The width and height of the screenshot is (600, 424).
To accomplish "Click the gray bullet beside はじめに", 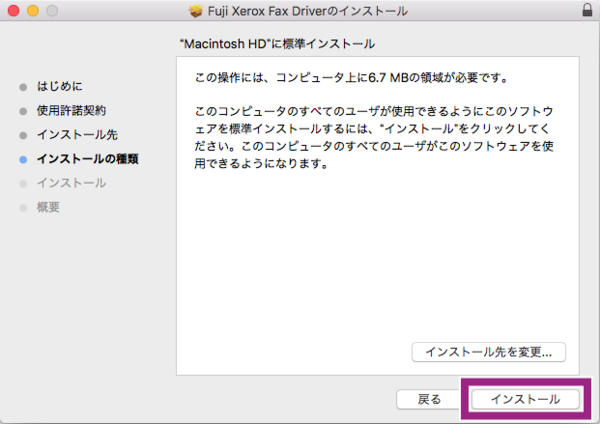I will (23, 86).
